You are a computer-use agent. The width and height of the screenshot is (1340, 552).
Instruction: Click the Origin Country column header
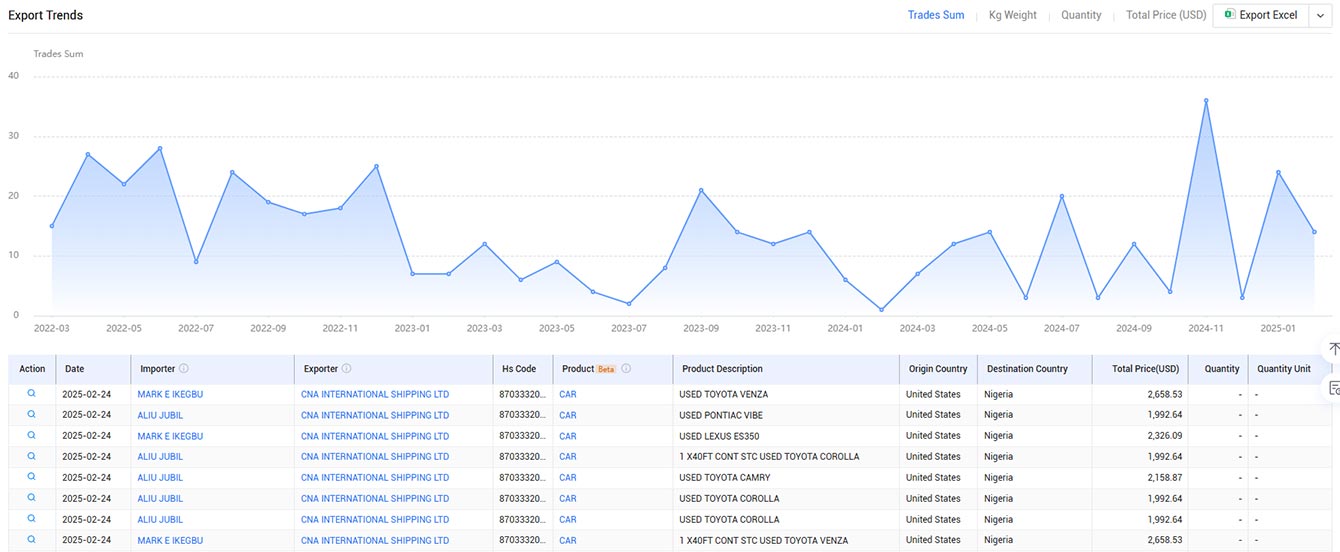938,369
